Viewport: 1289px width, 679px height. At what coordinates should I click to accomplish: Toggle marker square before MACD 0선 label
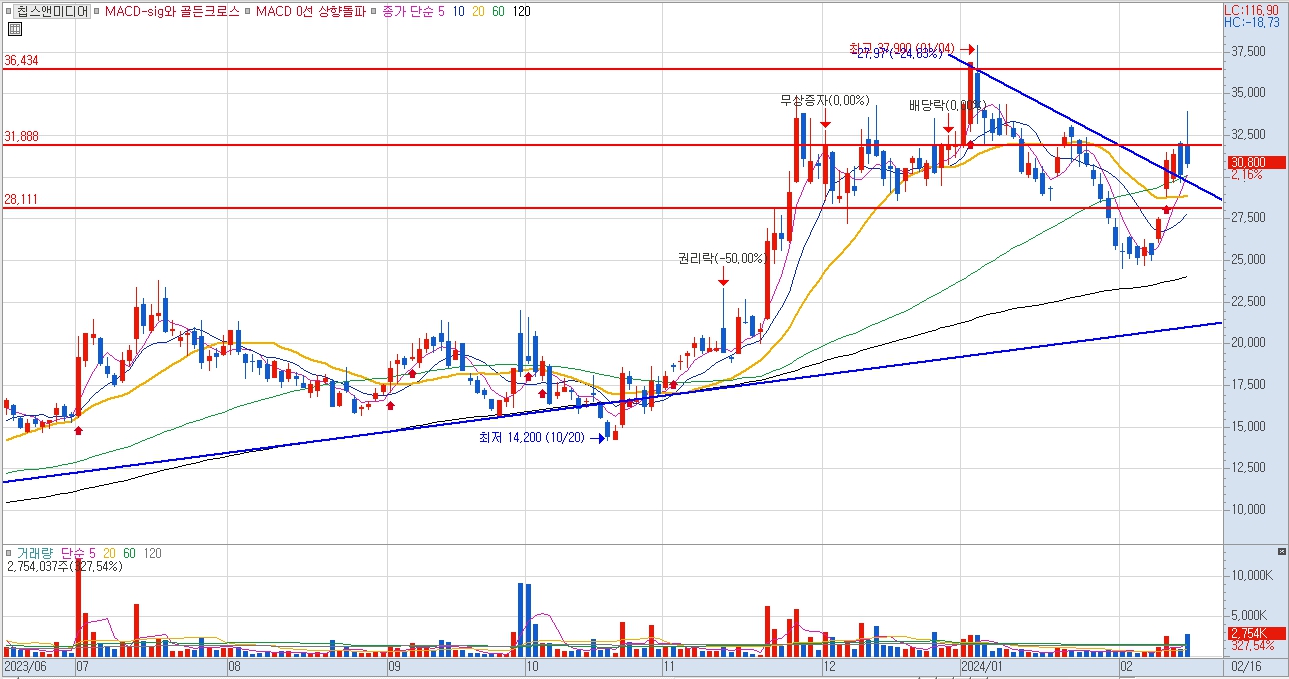pos(247,12)
